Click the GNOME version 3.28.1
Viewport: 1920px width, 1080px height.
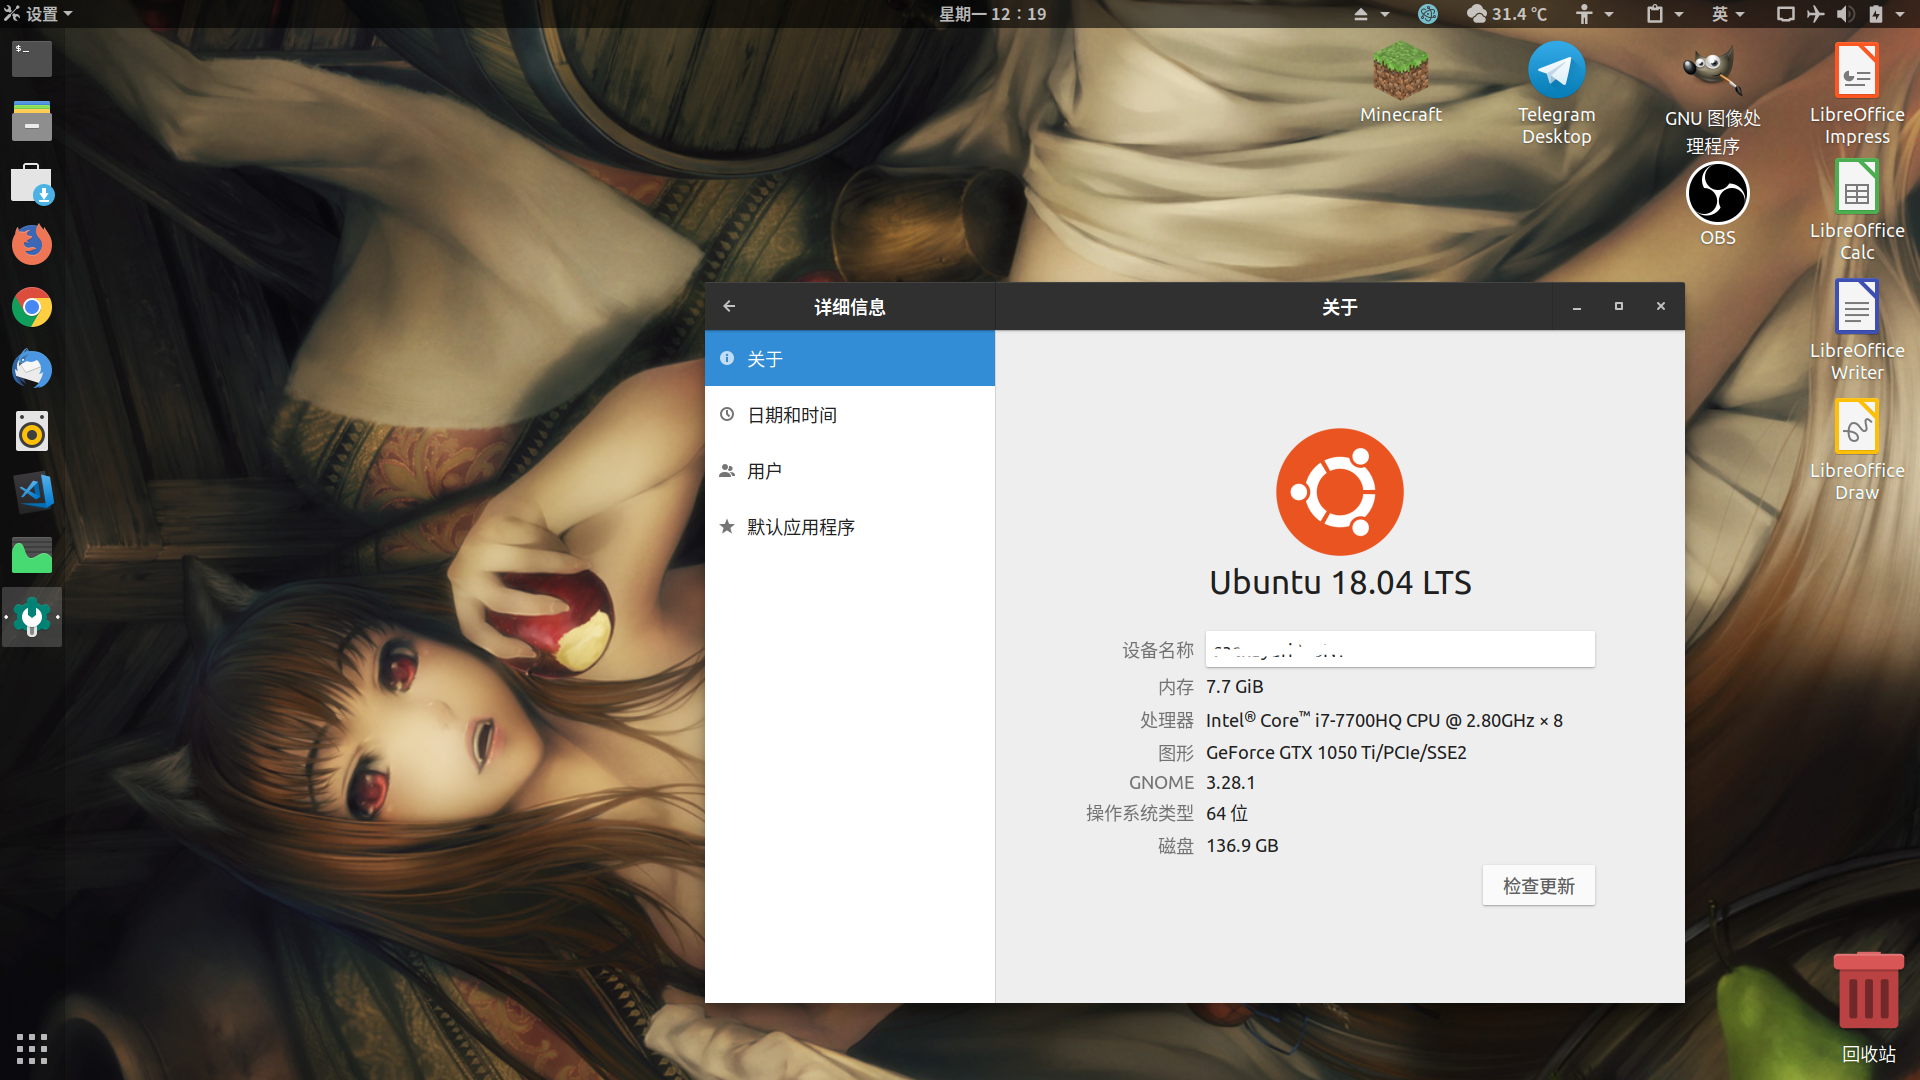[1230, 783]
